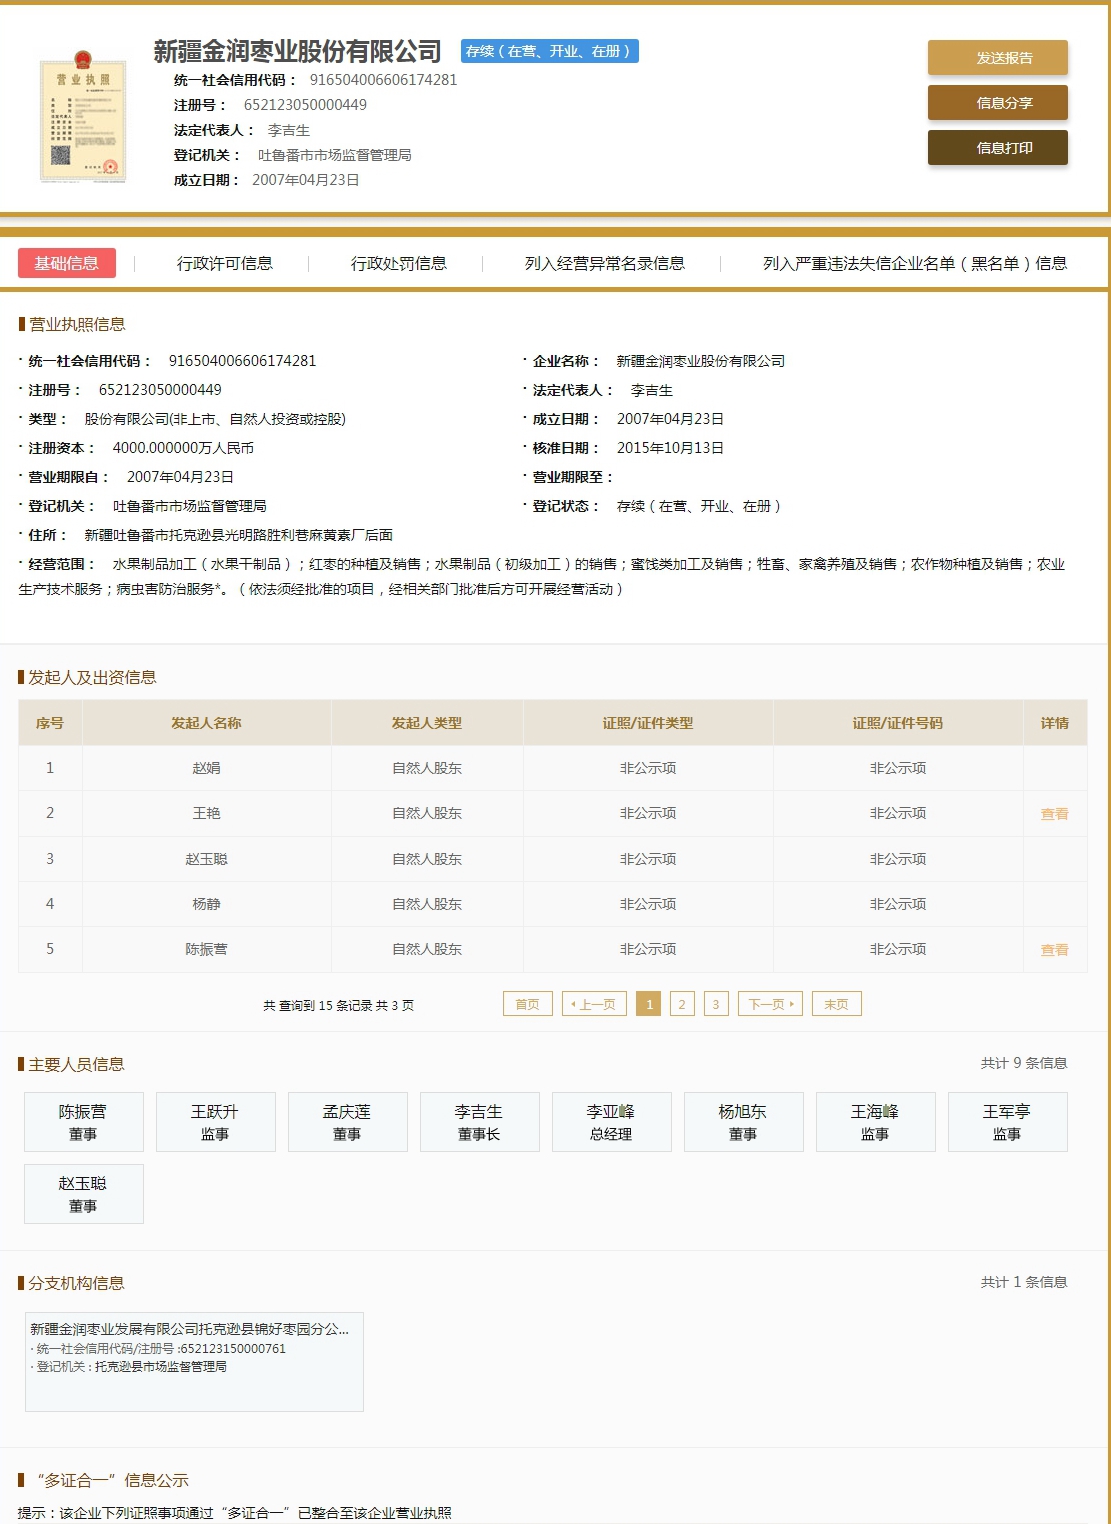This screenshot has width=1111, height=1524.
Task: Go to 首页 in pagination
Action: click(x=528, y=1004)
